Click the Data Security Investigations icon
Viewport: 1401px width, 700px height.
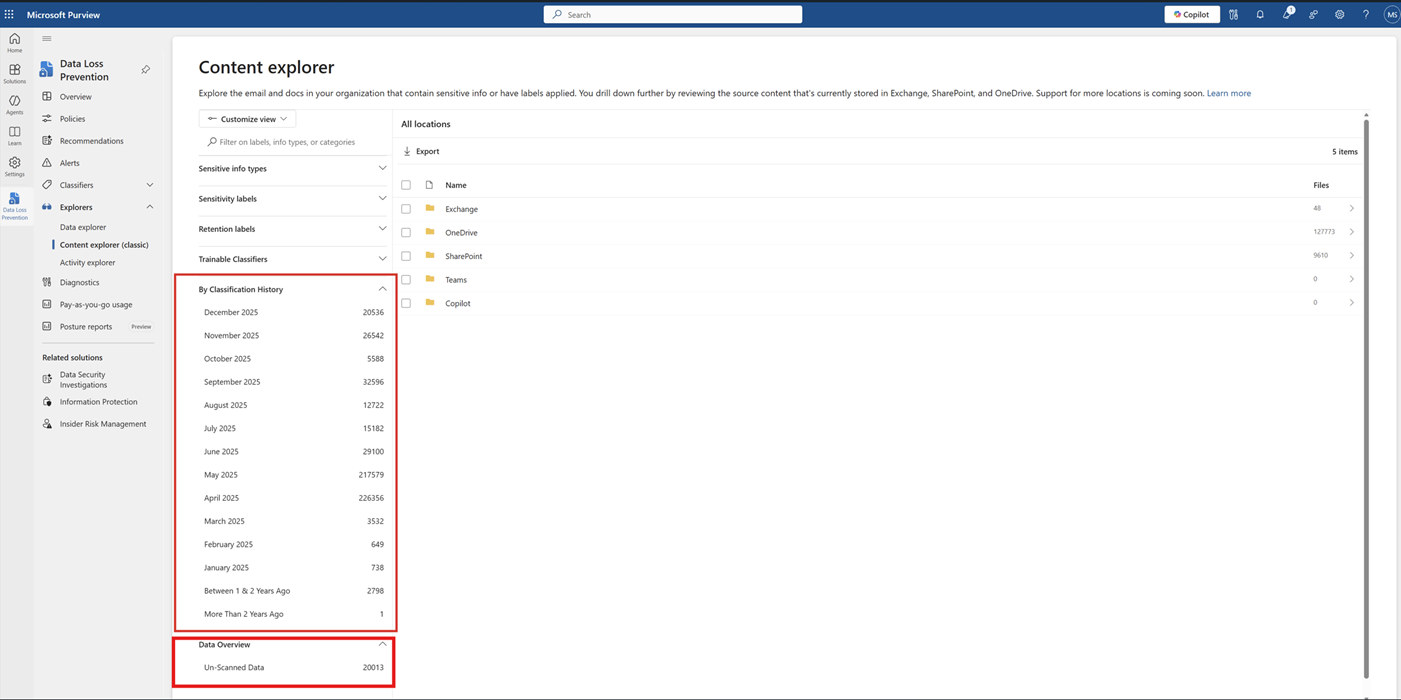coord(47,379)
